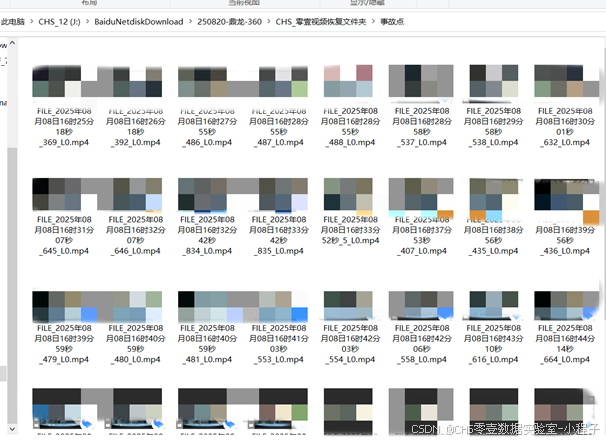The height and width of the screenshot is (441, 606).
Task: Click file name text _479_L0.mp4
Action: click(64, 359)
